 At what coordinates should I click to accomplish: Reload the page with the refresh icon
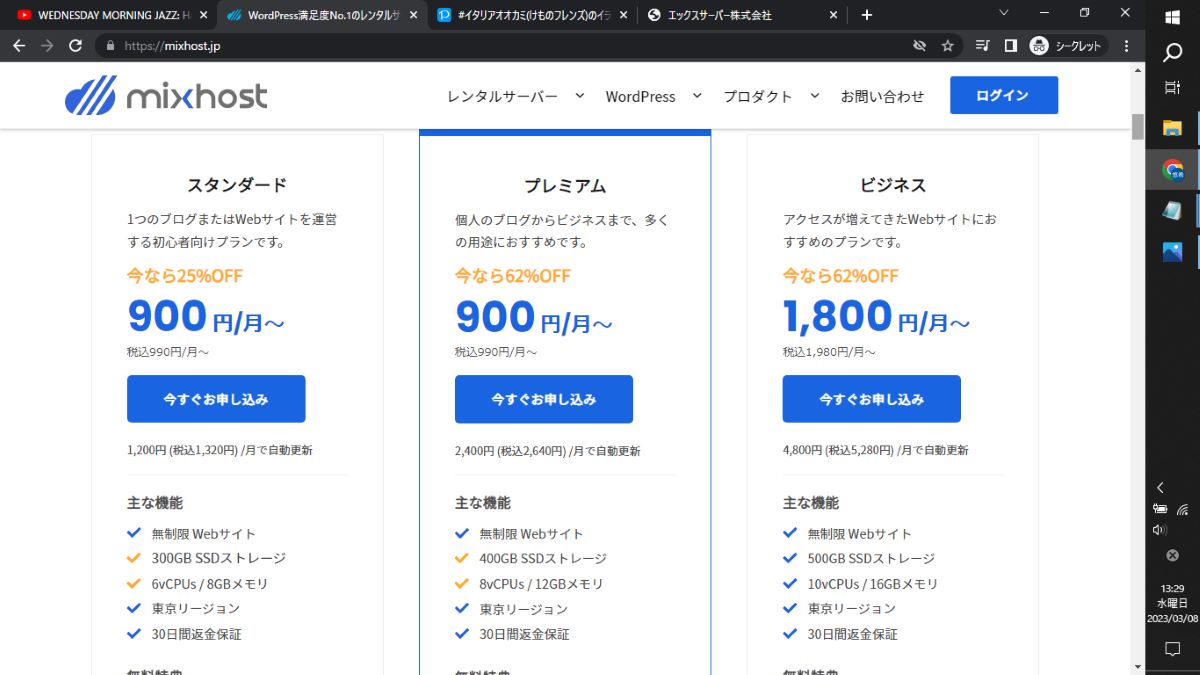click(75, 46)
